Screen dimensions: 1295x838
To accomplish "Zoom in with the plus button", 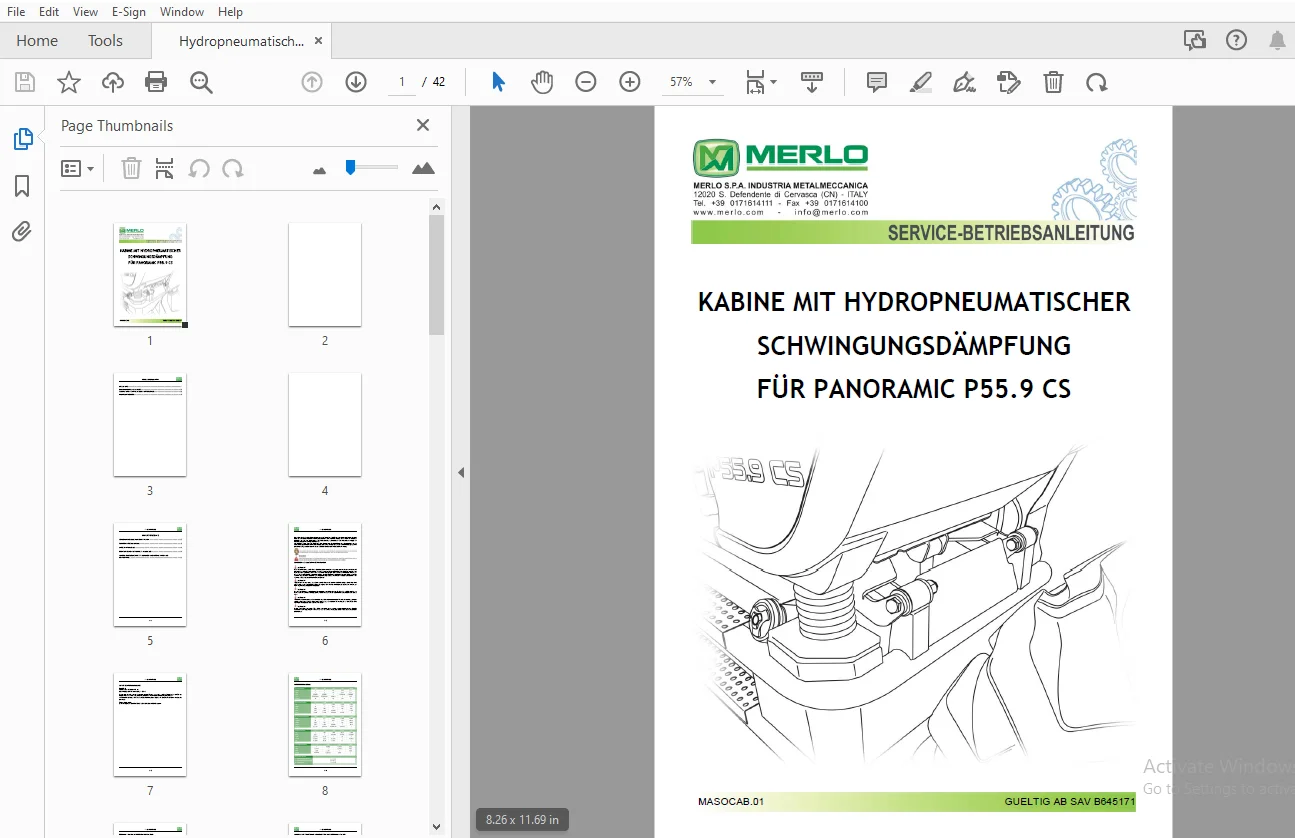I will click(630, 82).
